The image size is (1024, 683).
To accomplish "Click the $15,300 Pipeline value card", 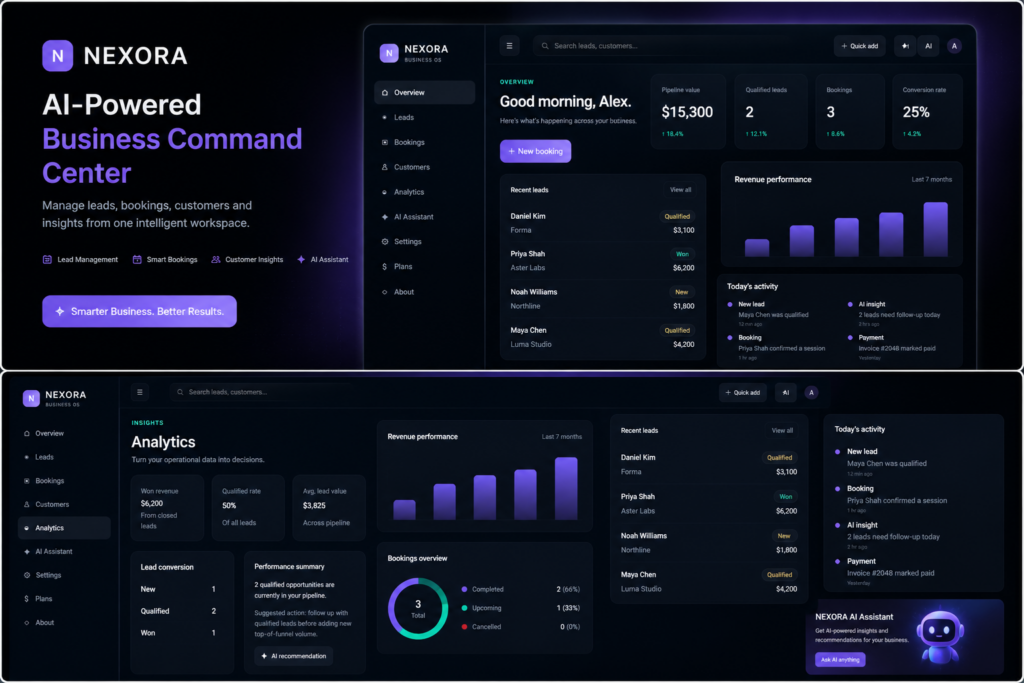I will point(688,112).
